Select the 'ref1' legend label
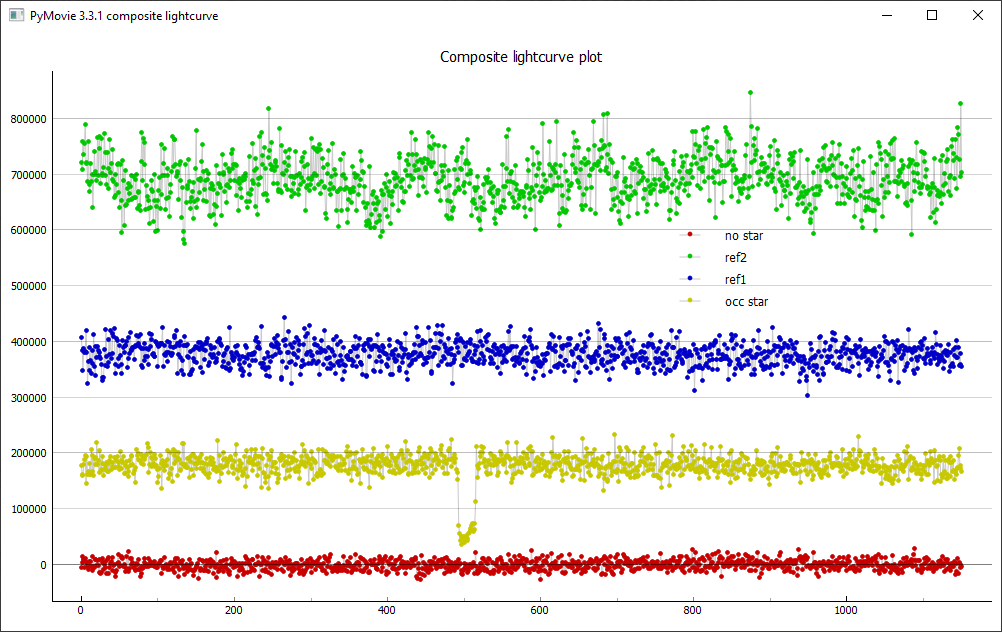 point(736,280)
